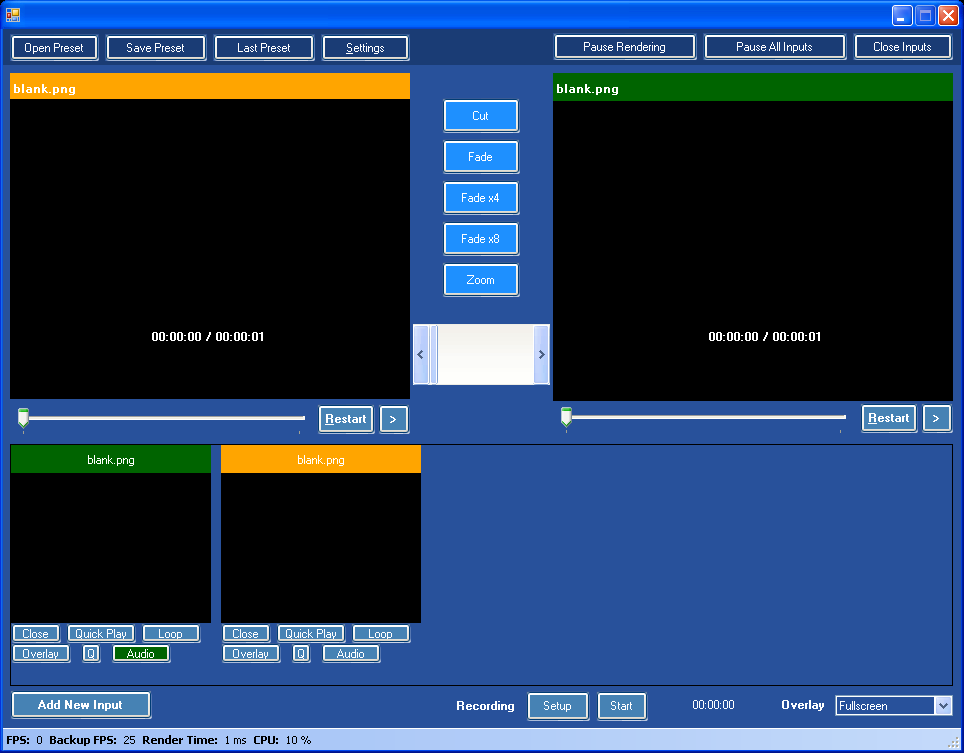Apply the Fade transition

[x=481, y=157]
